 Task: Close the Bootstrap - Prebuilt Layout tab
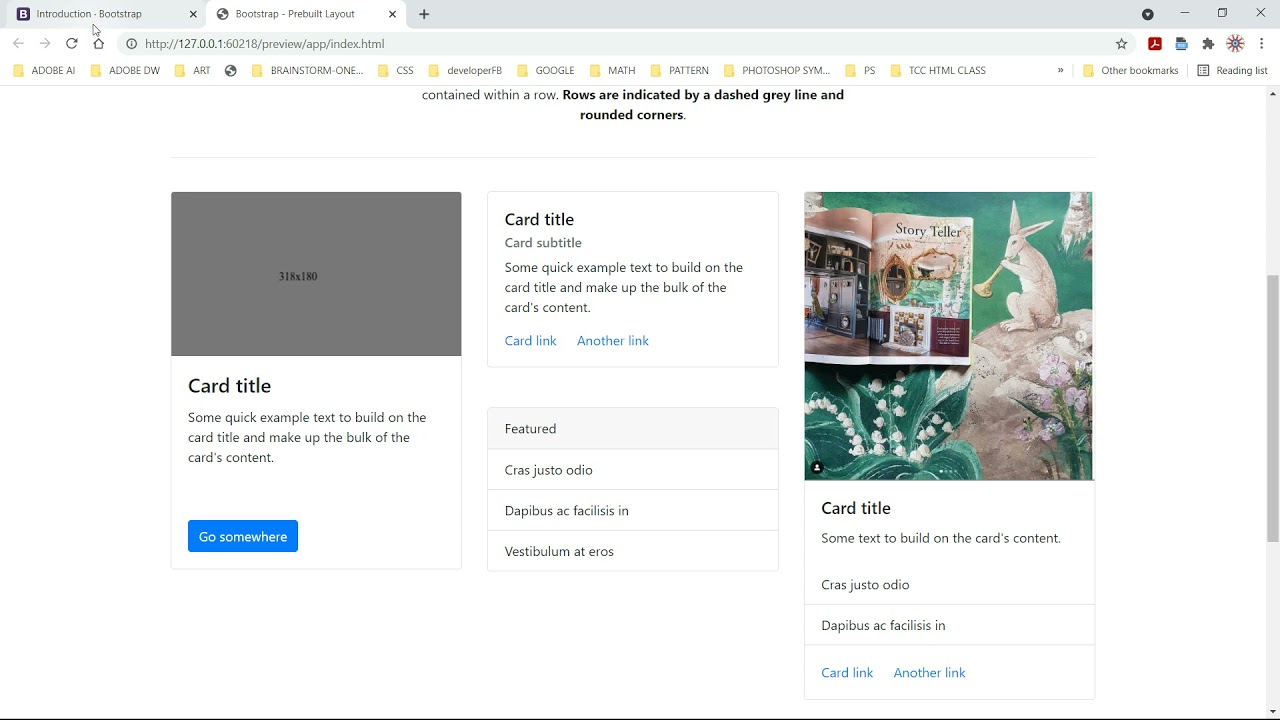point(392,14)
